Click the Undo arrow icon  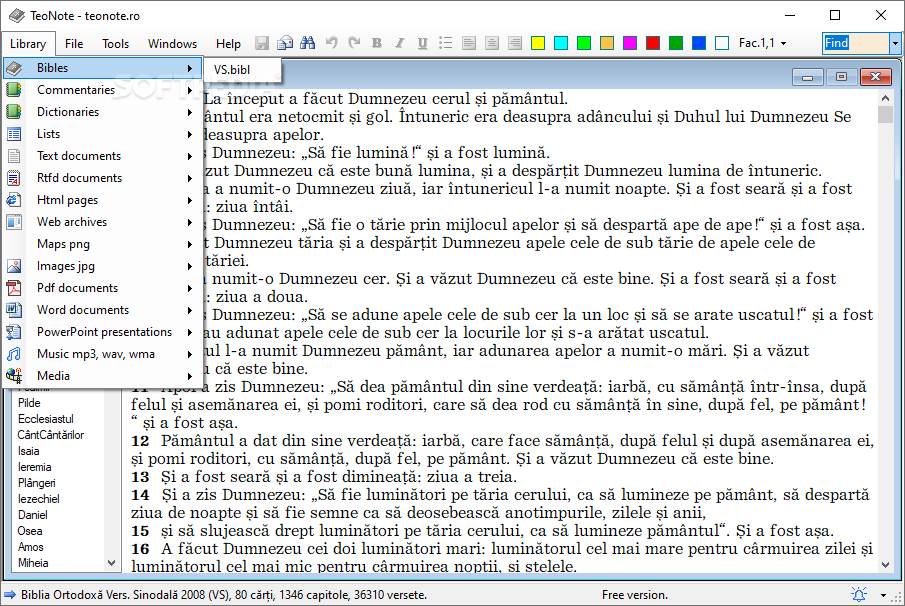click(331, 43)
